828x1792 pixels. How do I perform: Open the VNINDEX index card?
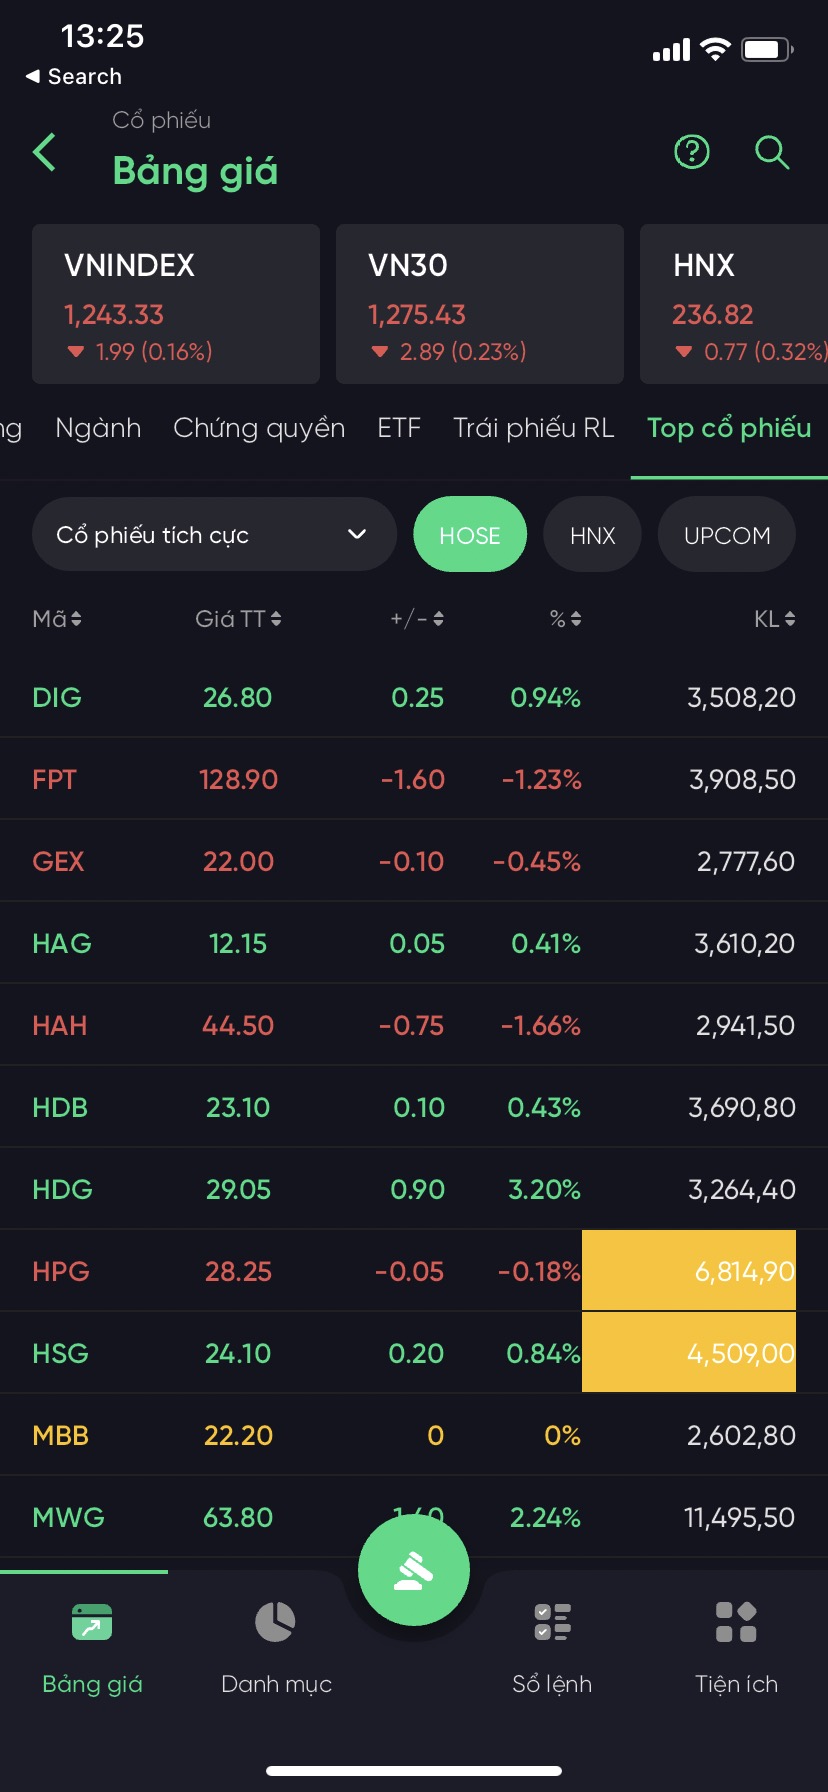click(176, 304)
